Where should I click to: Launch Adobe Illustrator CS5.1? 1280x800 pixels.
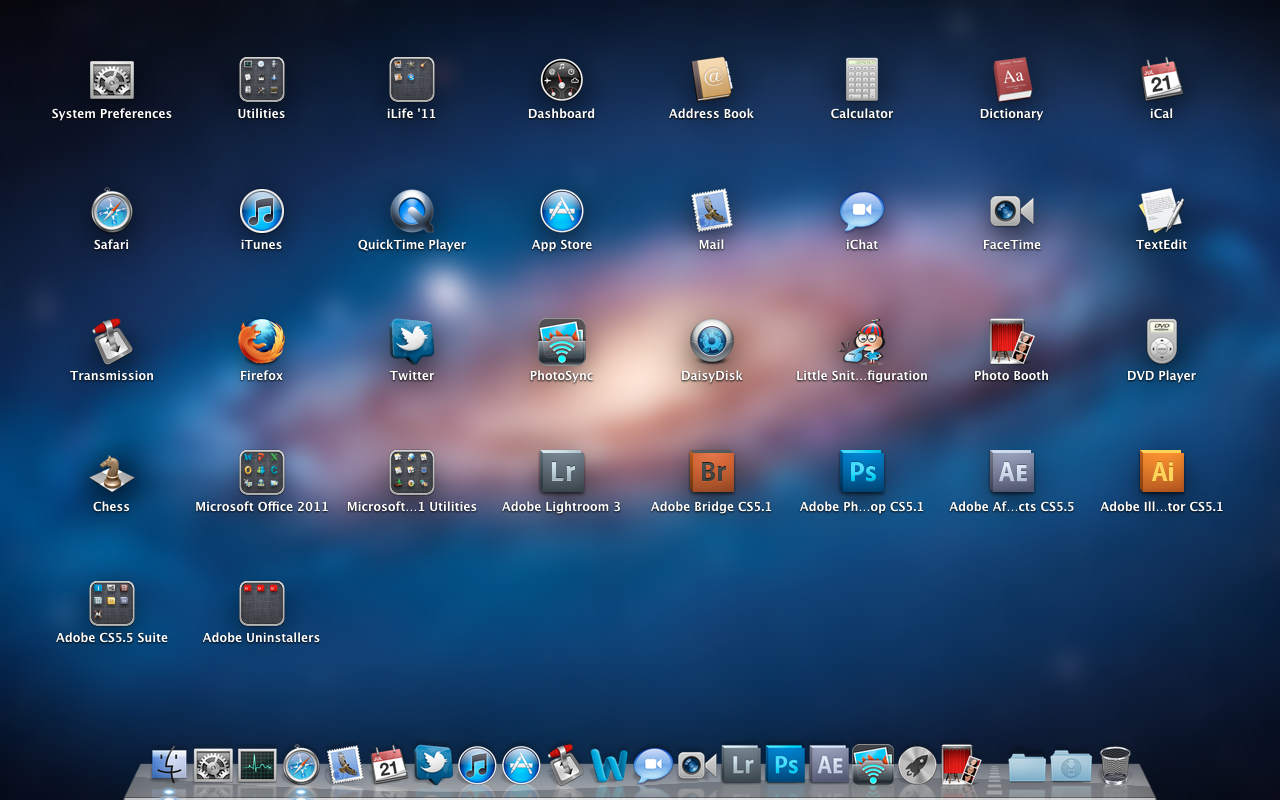point(1162,473)
